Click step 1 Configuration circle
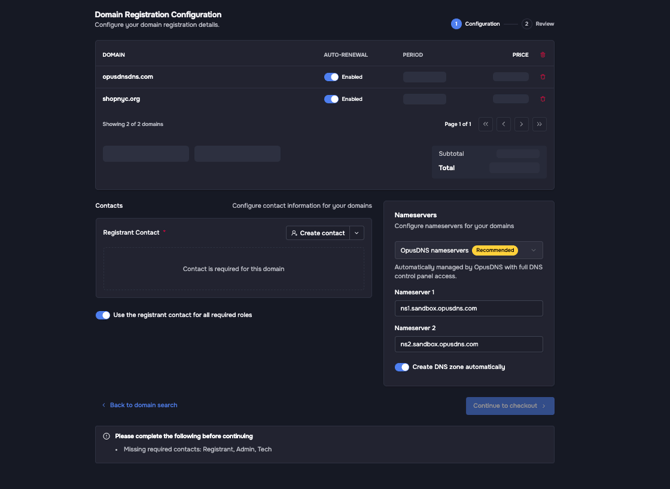 click(x=456, y=24)
